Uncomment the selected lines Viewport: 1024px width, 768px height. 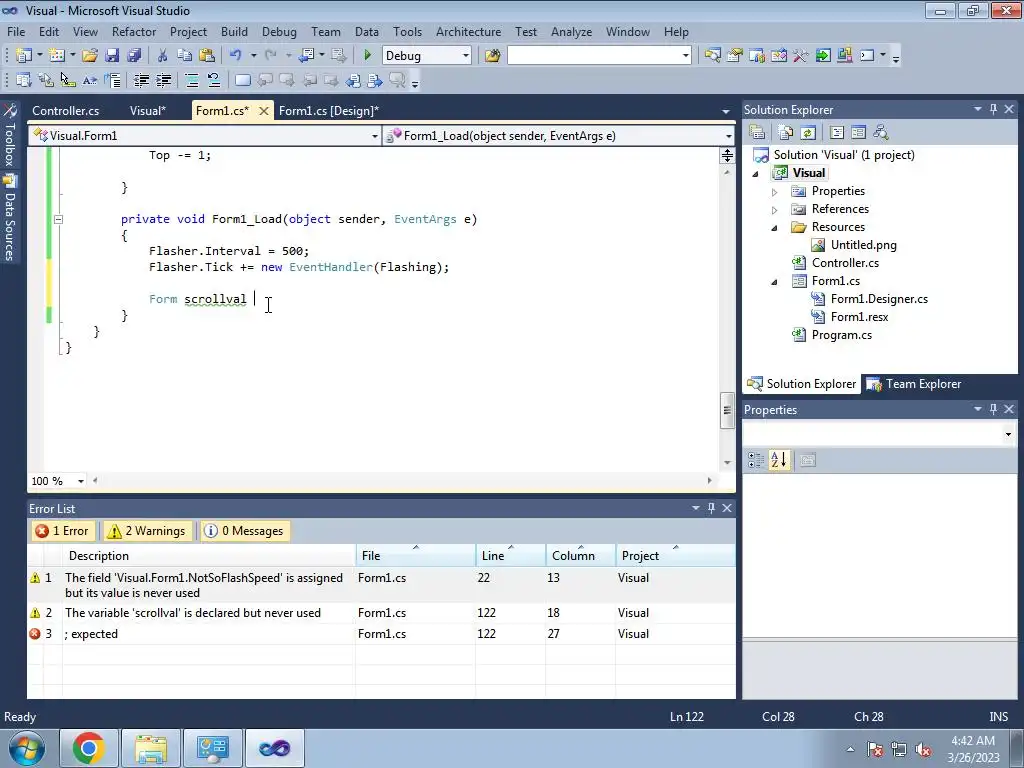[214, 80]
